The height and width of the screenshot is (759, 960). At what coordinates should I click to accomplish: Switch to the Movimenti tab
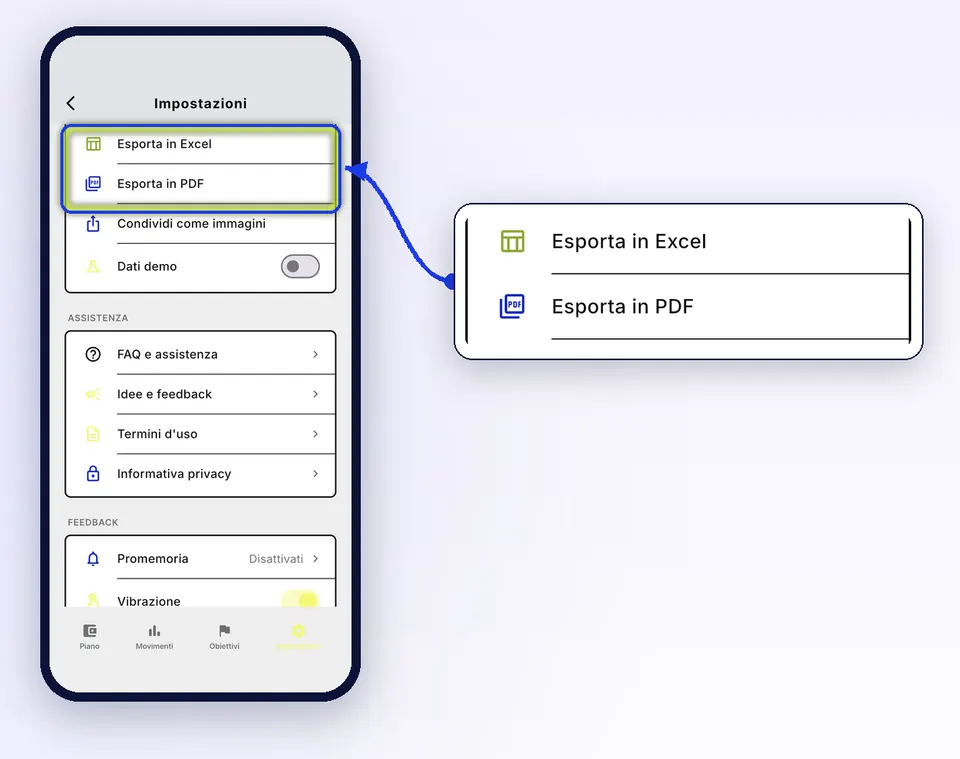154,637
